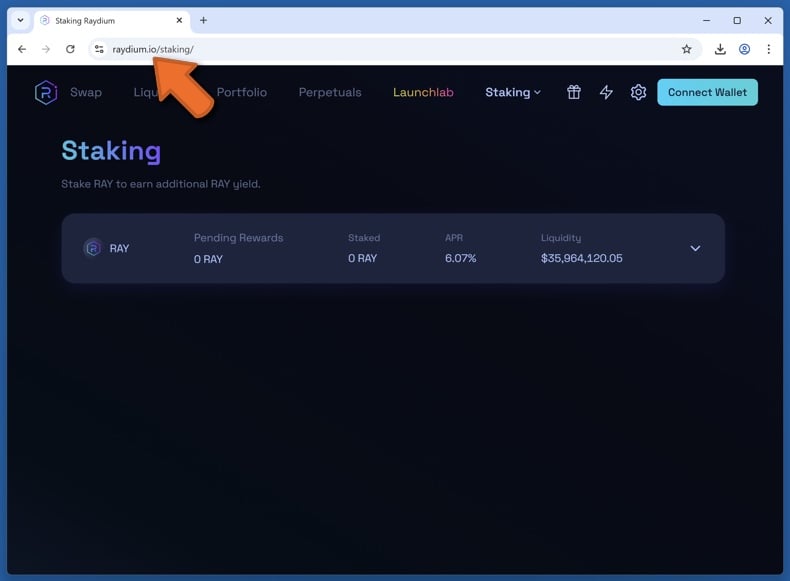This screenshot has width=790, height=581.
Task: Reload the page
Action: (x=70, y=49)
